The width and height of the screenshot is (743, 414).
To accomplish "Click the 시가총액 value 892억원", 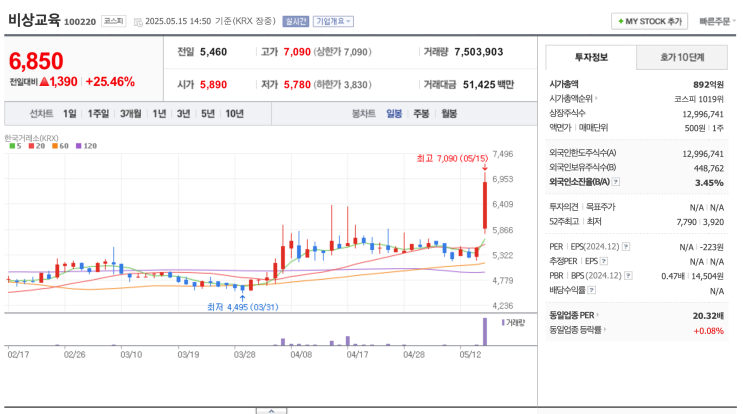I will tap(708, 84).
